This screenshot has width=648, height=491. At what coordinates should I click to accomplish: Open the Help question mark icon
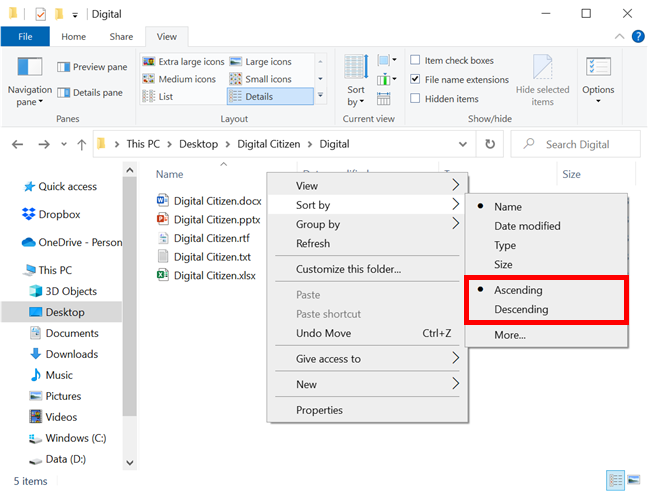click(x=638, y=36)
